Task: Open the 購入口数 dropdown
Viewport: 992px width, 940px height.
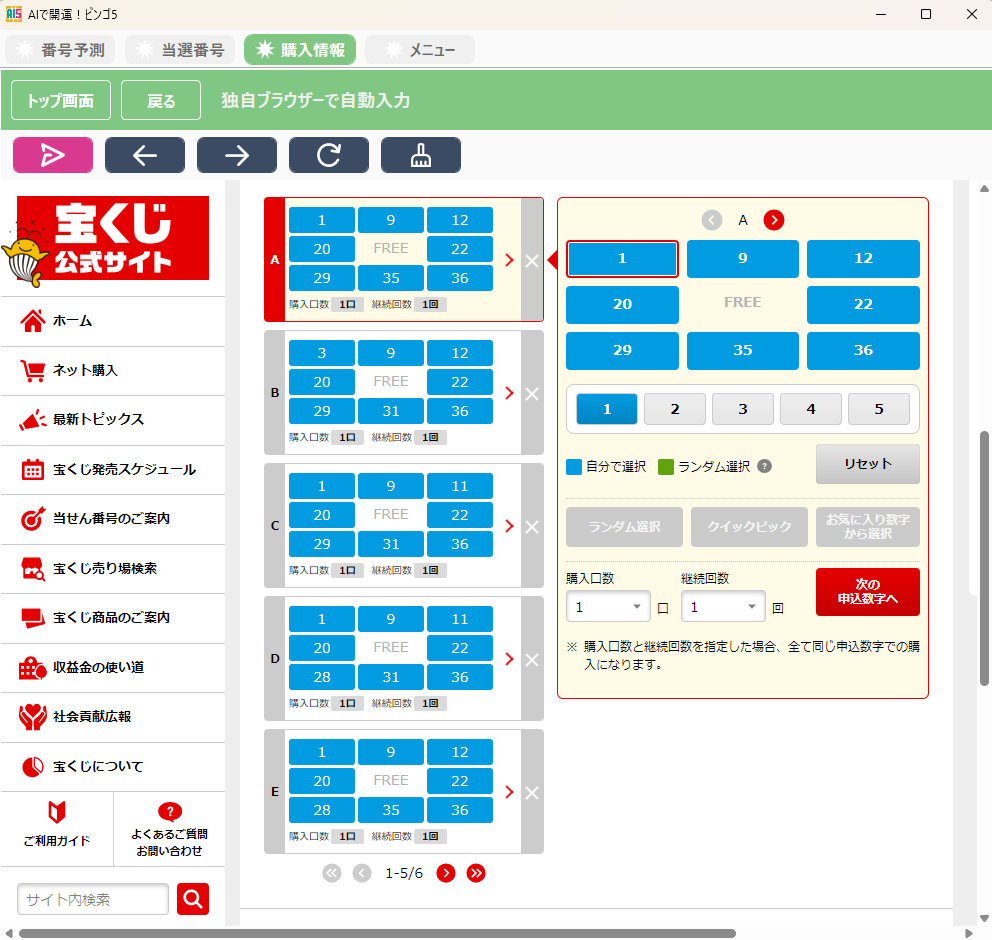Action: click(x=608, y=607)
